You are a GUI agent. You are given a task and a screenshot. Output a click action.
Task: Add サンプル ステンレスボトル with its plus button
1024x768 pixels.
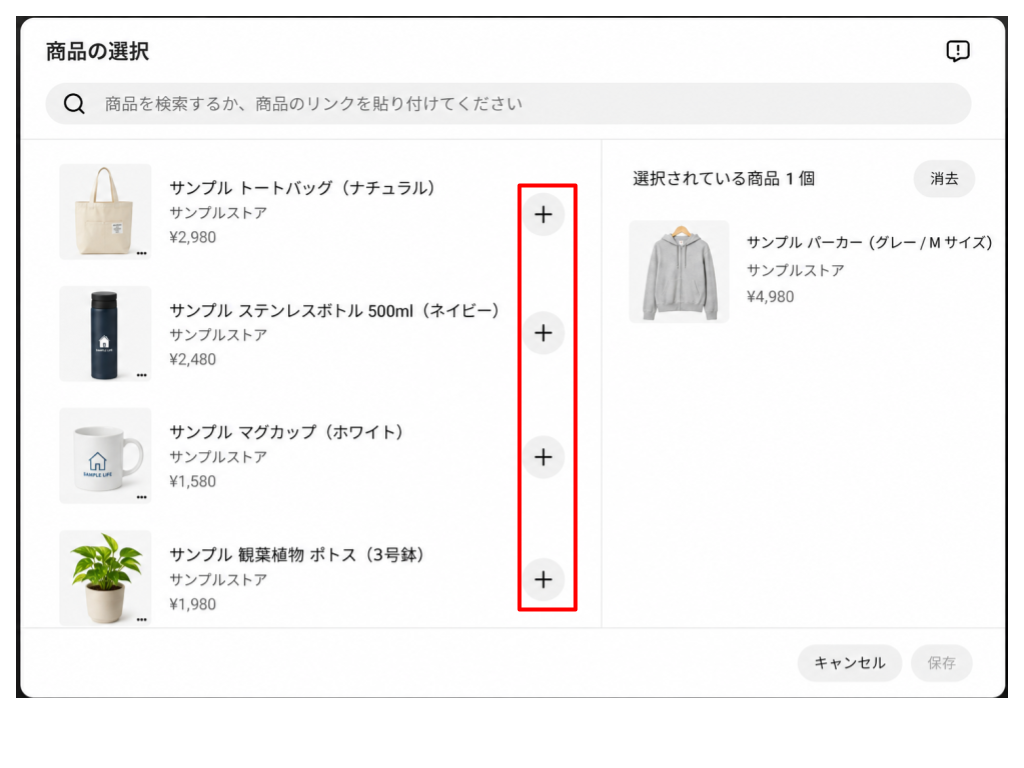pos(543,333)
